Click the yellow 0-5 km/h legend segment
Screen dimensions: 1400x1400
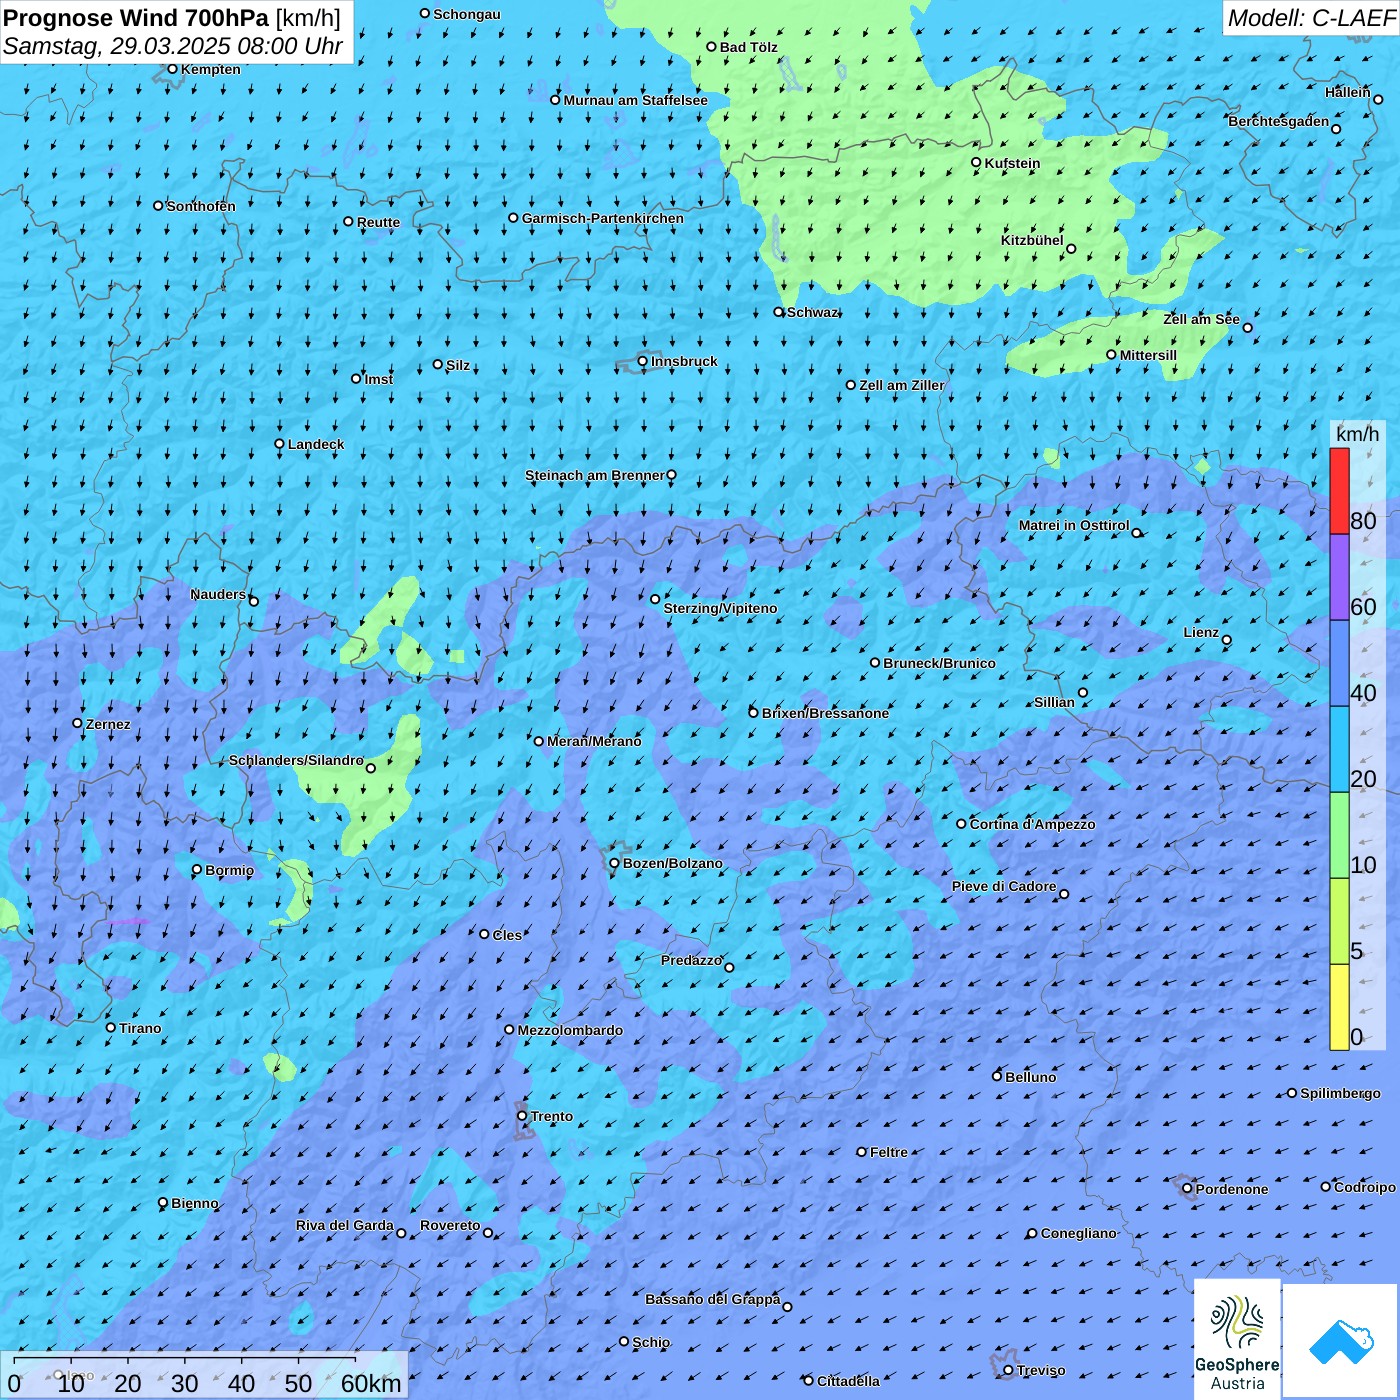pyautogui.click(x=1339, y=1007)
